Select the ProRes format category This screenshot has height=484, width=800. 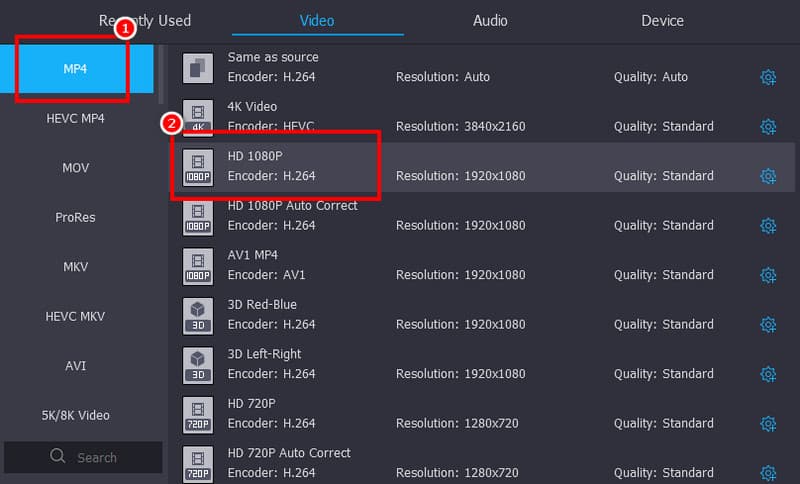(76, 217)
